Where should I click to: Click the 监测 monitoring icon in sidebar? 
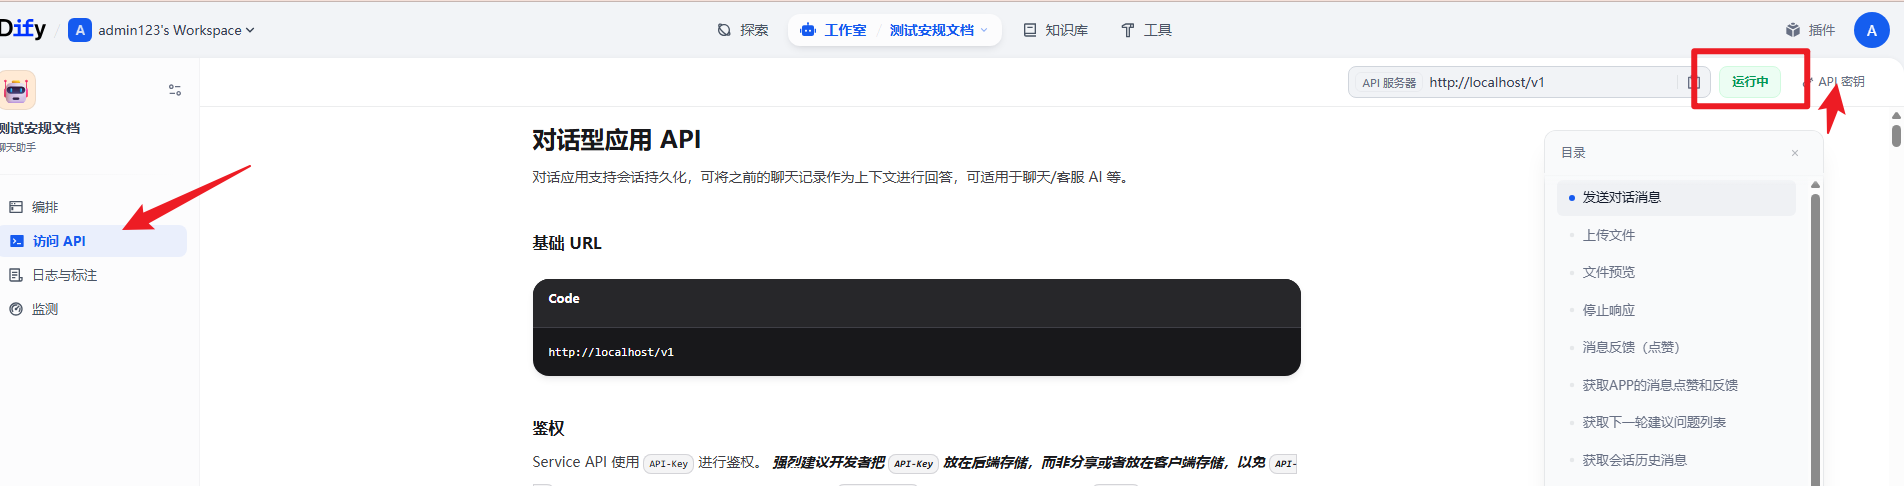coord(16,309)
